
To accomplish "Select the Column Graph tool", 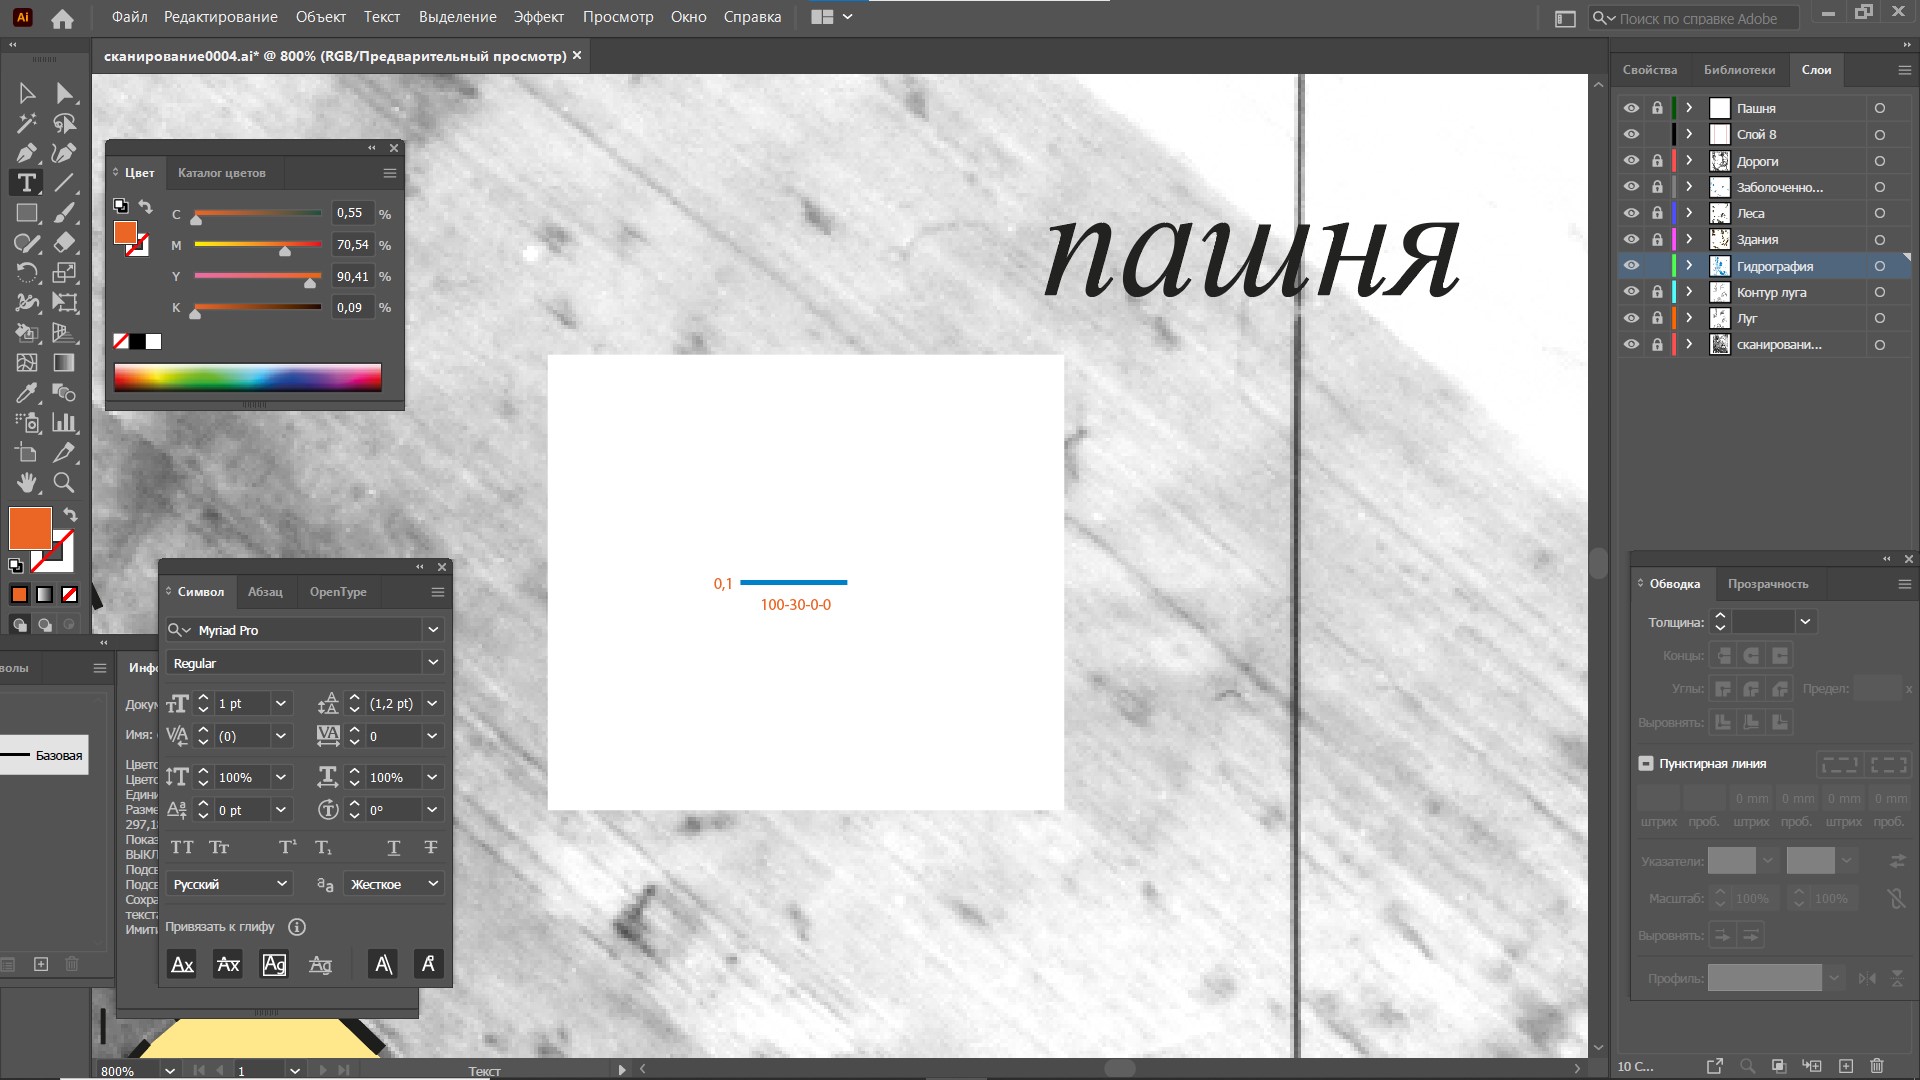I will tap(64, 422).
